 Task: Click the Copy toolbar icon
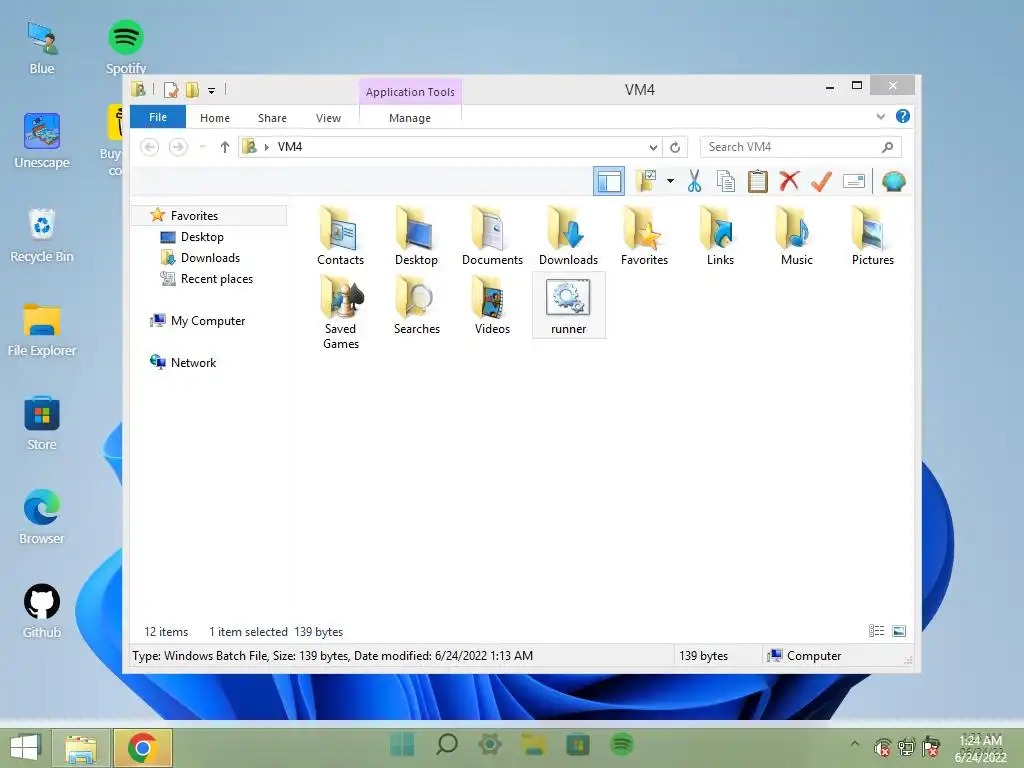(x=726, y=181)
